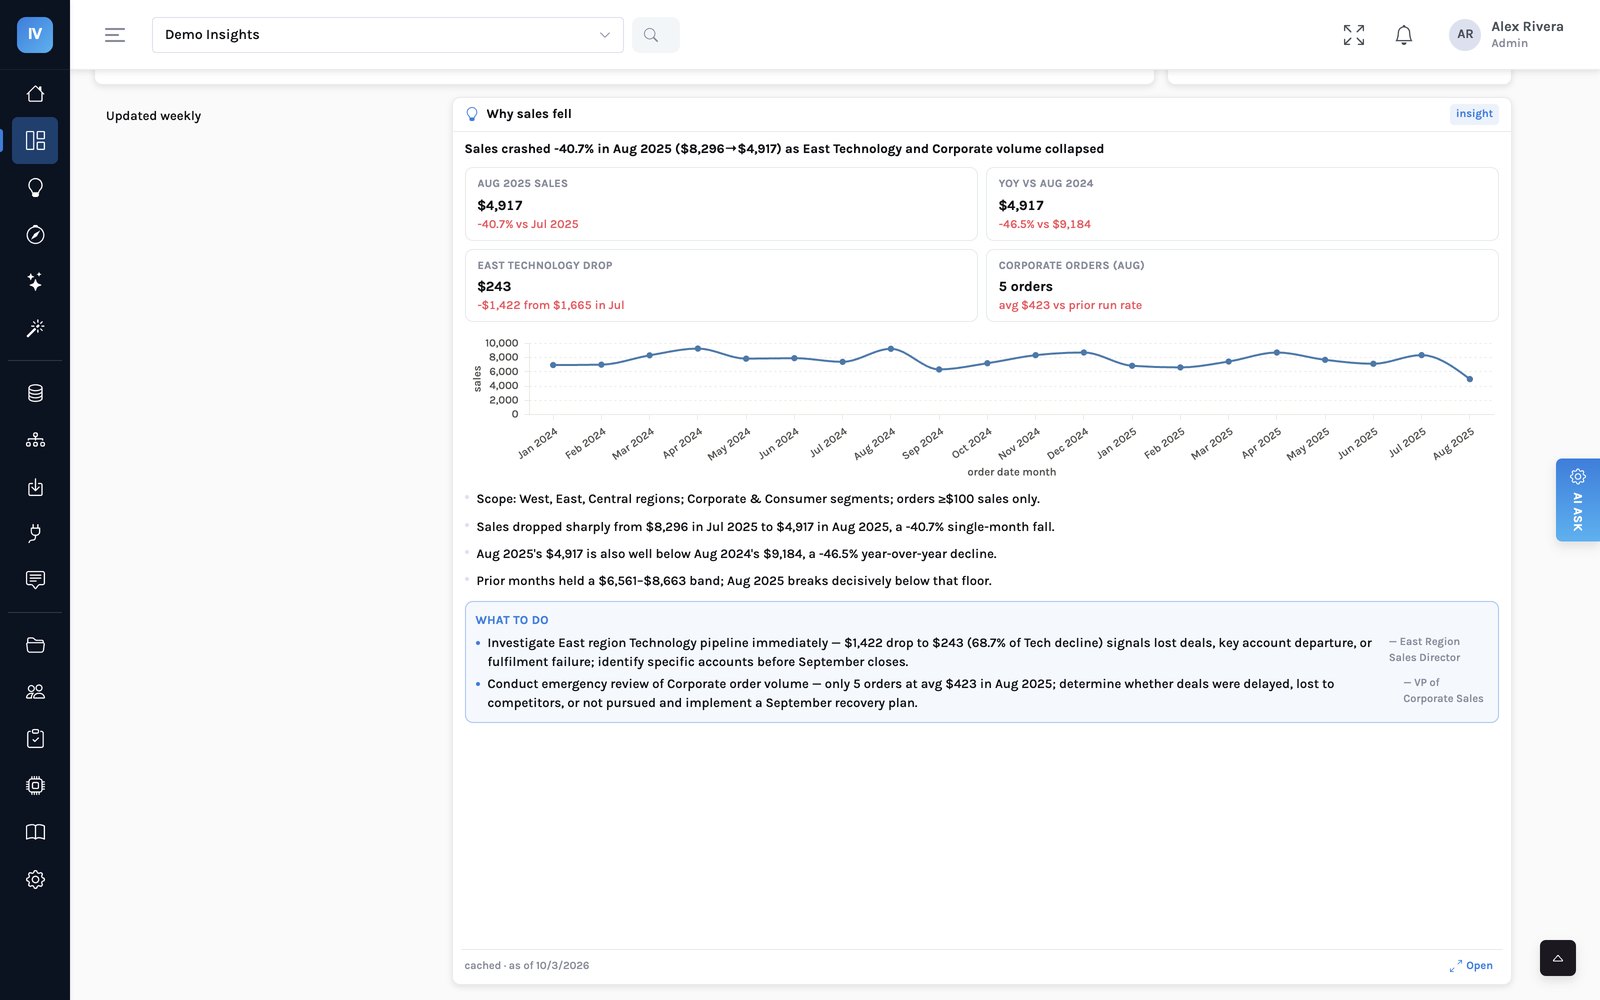Image resolution: width=1600 pixels, height=1000 pixels.
Task: Click the AUG 2025 SALES metric card
Action: tap(721, 204)
